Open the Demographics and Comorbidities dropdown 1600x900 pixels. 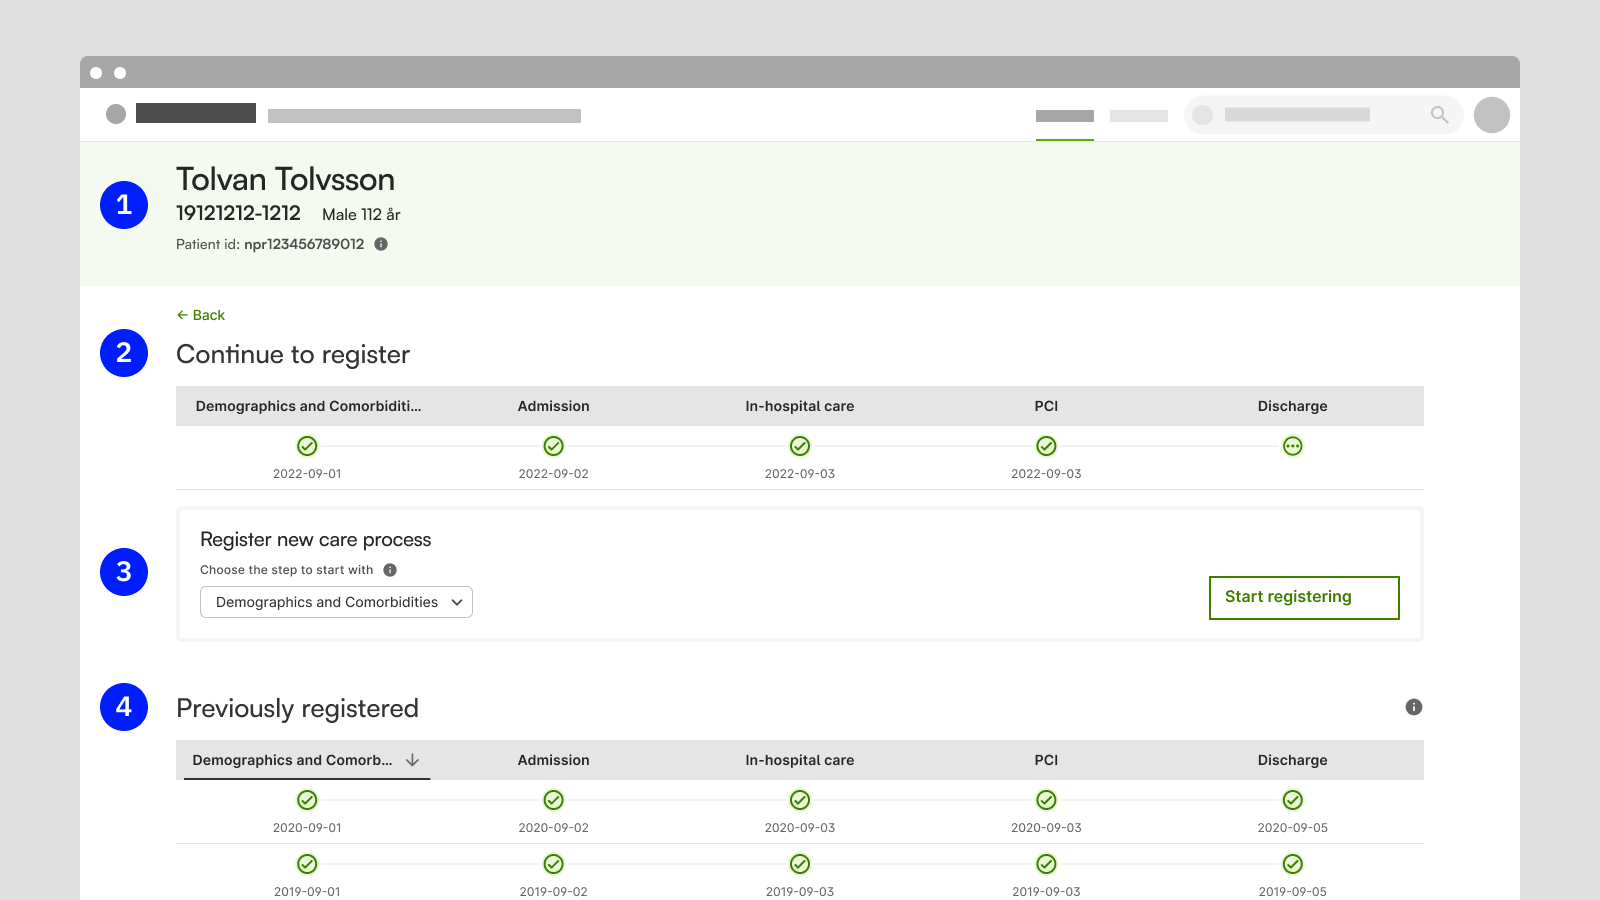(x=336, y=602)
